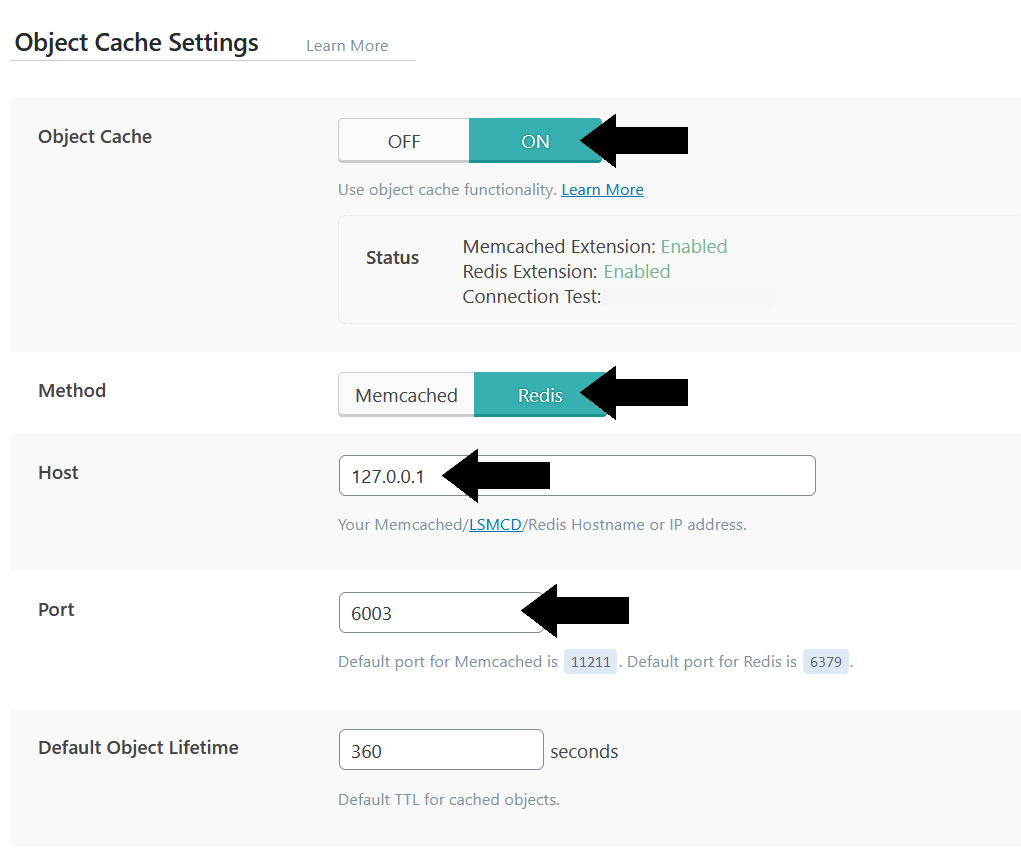Click the Host field containing 127.0.0.1
The height and width of the screenshot is (854, 1021).
[577, 476]
